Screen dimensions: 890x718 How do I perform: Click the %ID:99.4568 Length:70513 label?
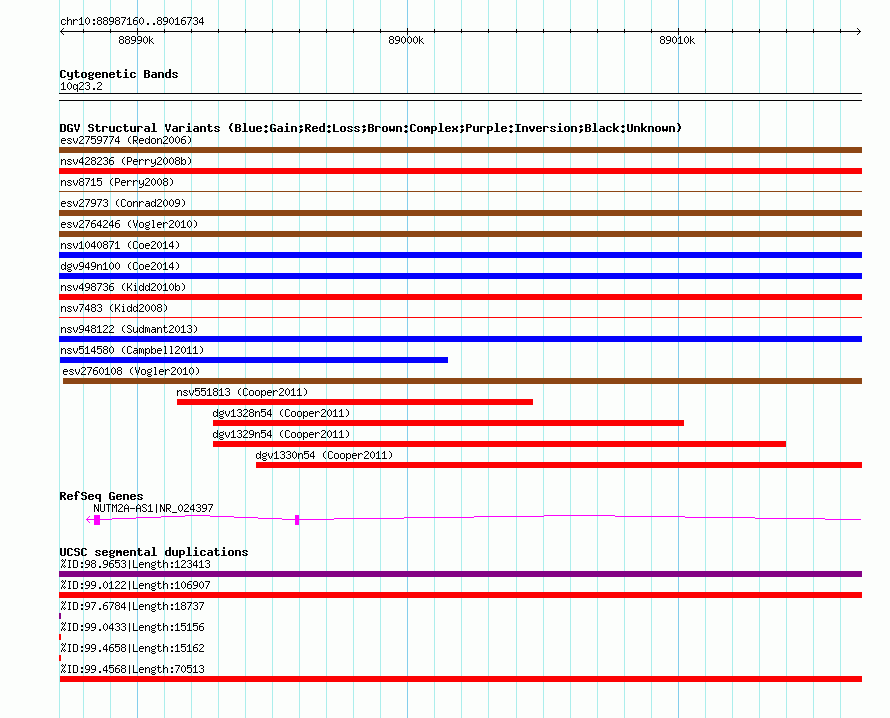[132, 669]
